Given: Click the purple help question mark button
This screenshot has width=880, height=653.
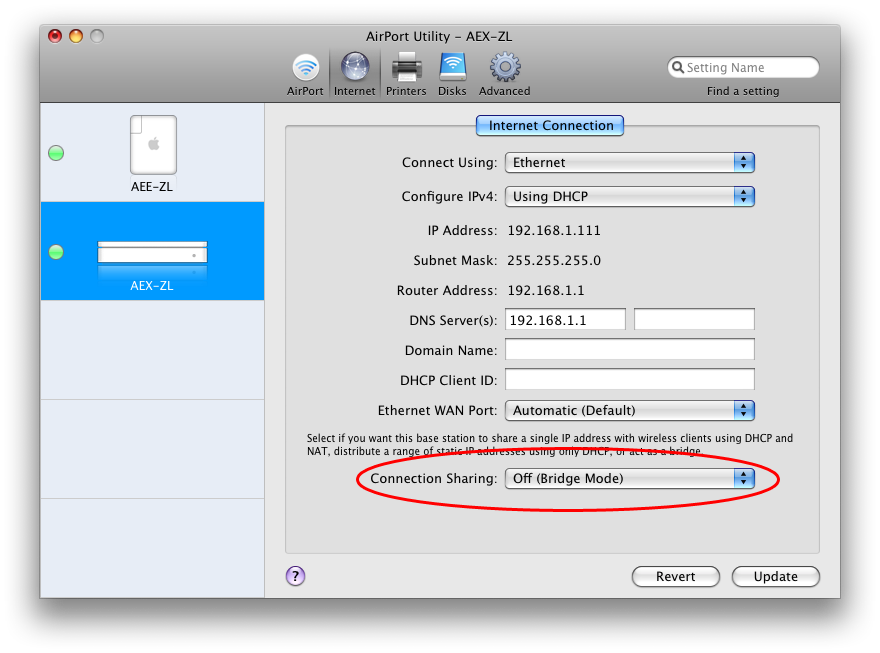Looking at the screenshot, I should 296,576.
